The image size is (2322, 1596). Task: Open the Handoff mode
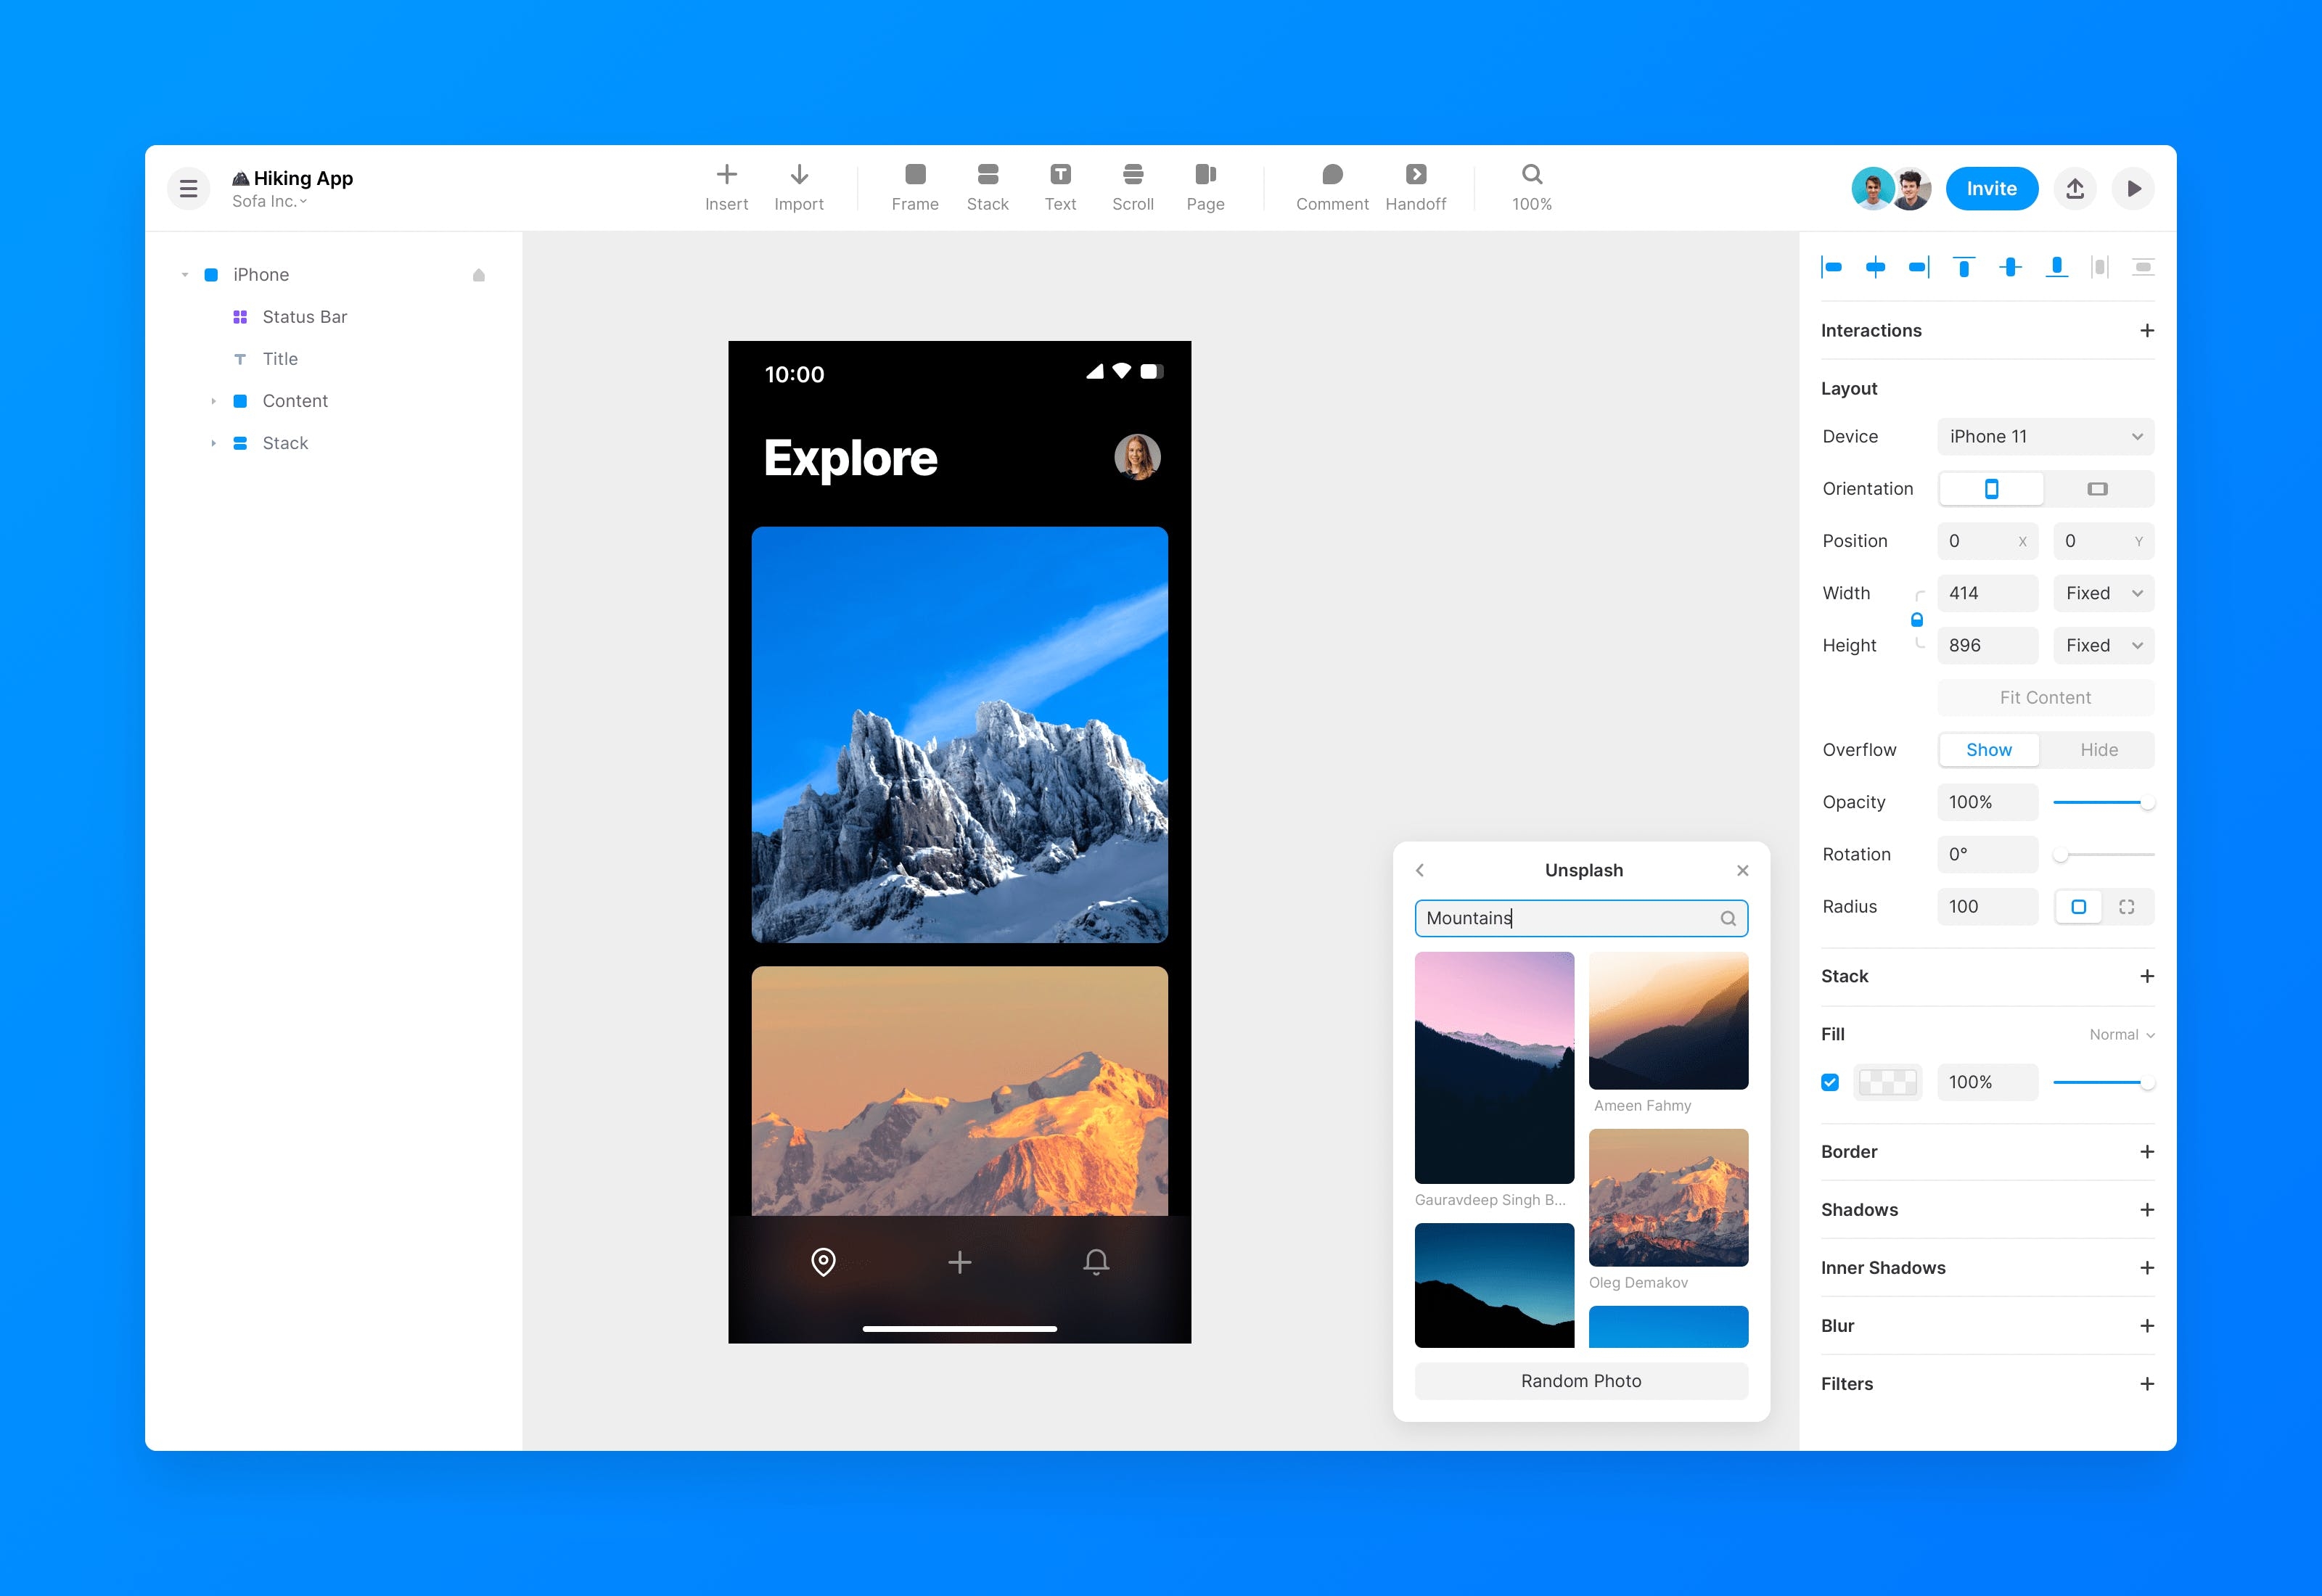click(1416, 188)
